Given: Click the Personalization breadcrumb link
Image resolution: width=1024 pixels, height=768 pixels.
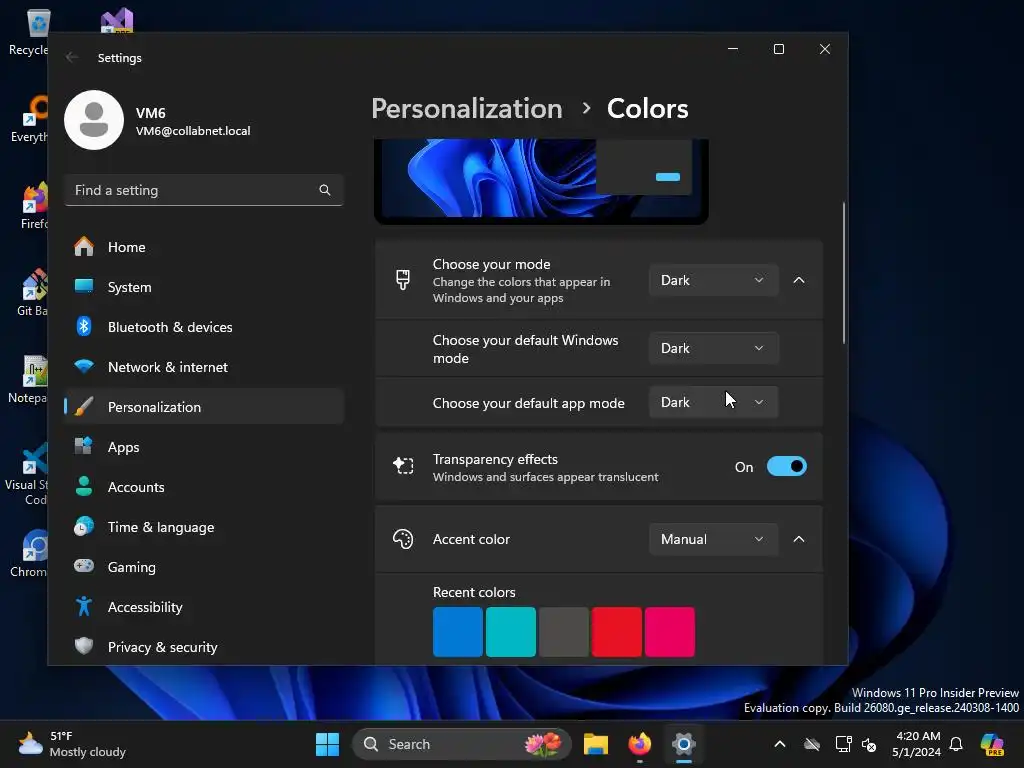Looking at the screenshot, I should 467,108.
